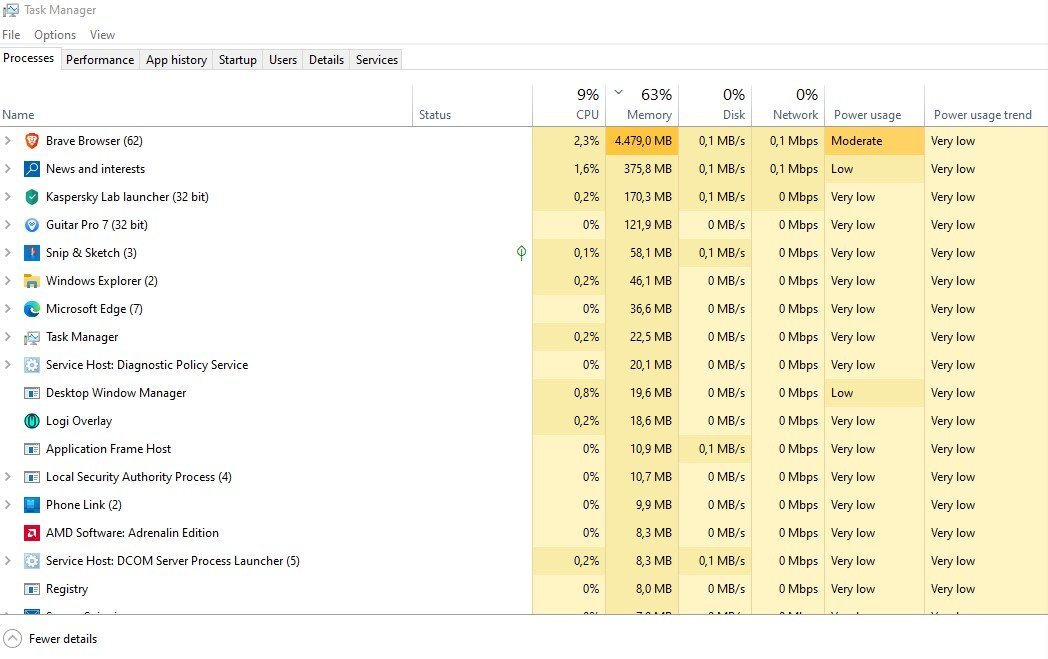Click the News and interests icon
The image size is (1048, 659).
(31, 169)
